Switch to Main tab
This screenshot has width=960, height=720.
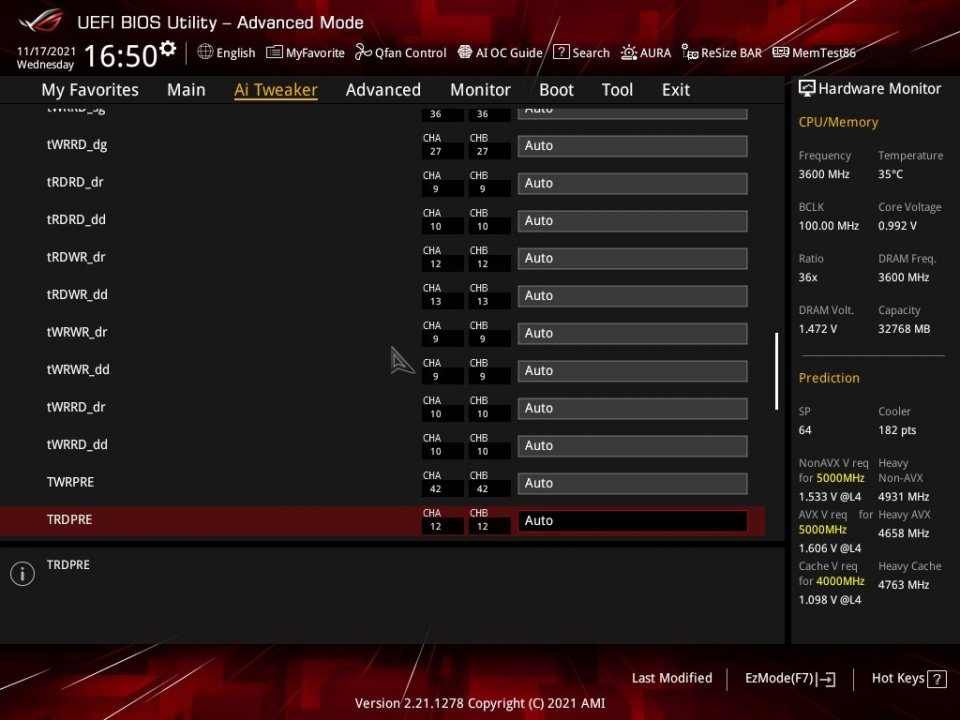(x=186, y=90)
